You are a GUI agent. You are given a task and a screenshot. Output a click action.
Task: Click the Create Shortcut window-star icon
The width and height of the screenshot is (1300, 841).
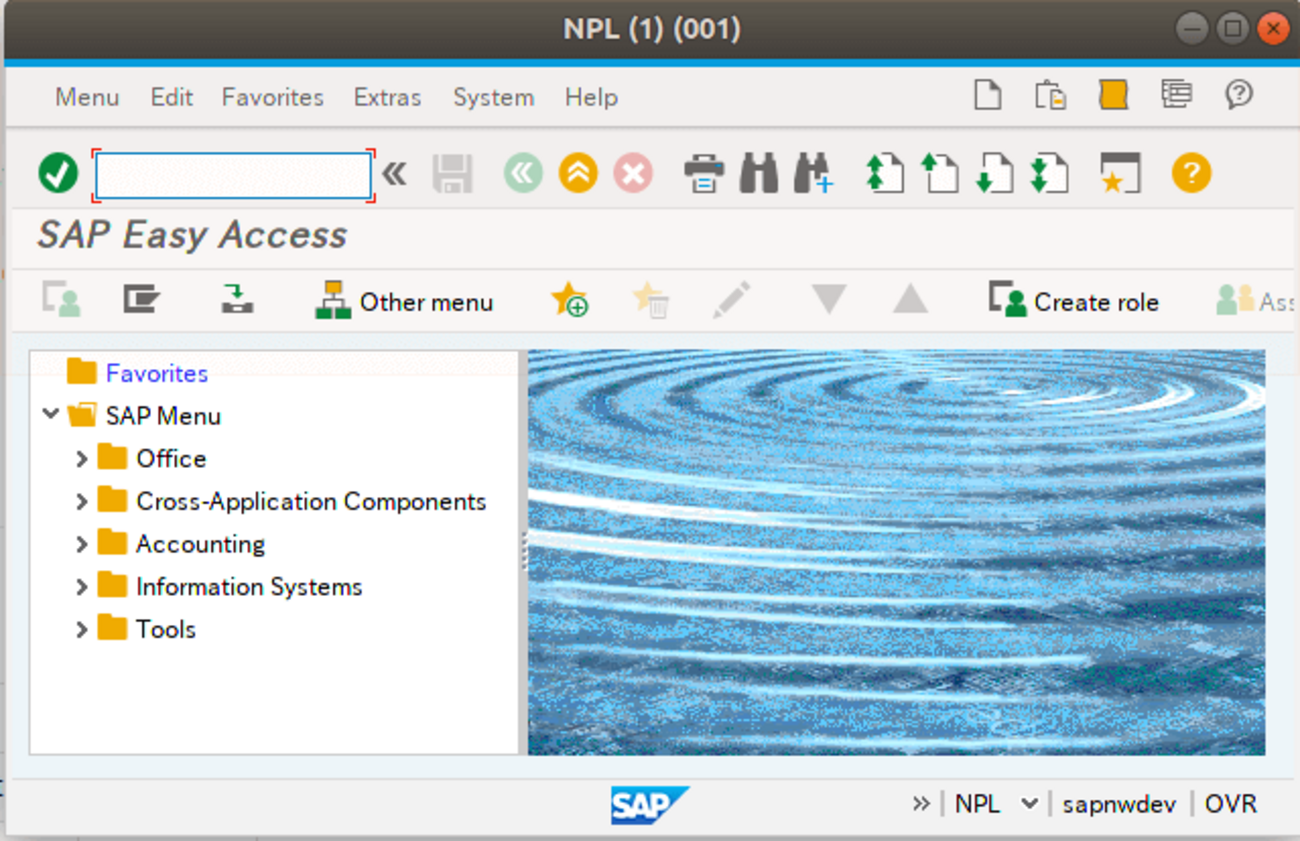pos(1120,173)
